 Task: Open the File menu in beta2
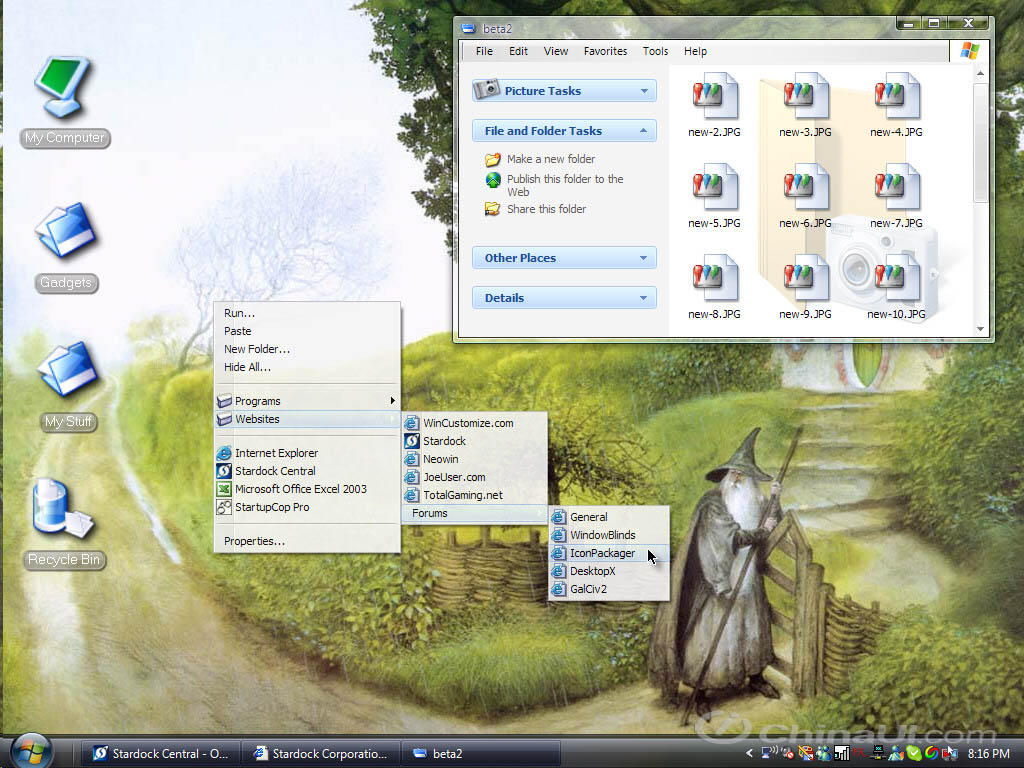(484, 51)
